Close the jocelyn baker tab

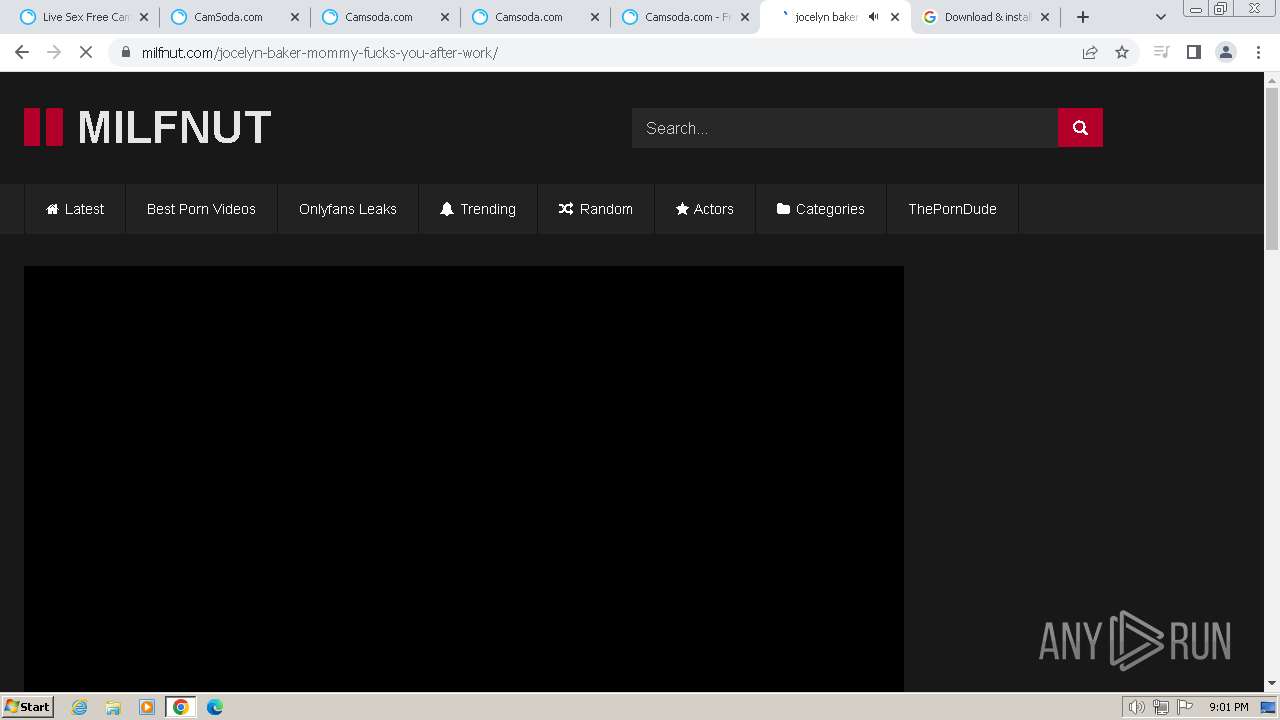pyautogui.click(x=895, y=17)
